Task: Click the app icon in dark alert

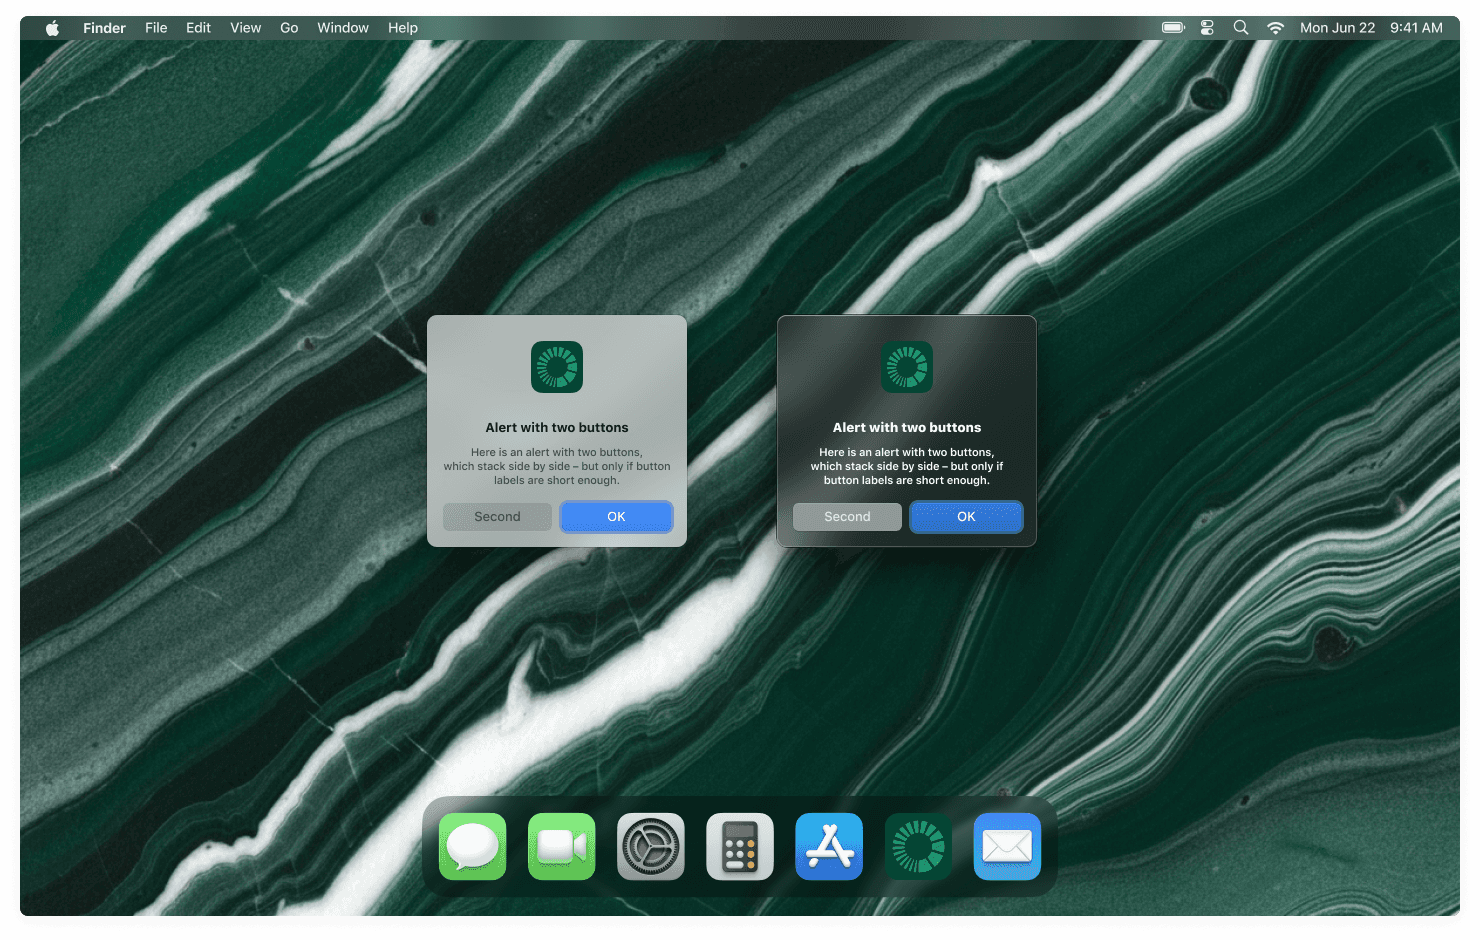Action: pyautogui.click(x=907, y=367)
